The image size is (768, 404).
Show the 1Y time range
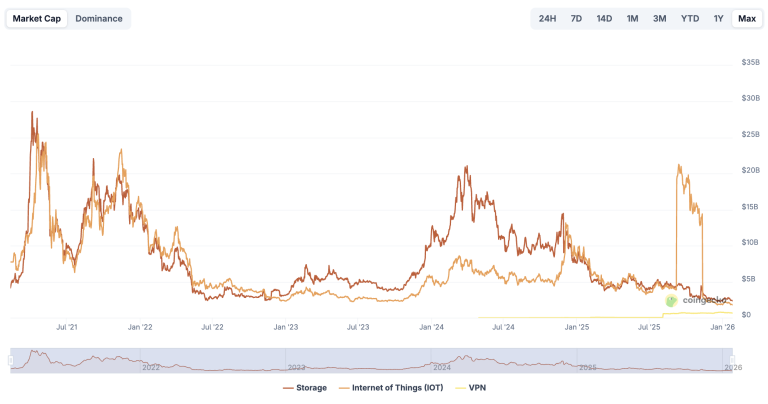click(x=718, y=19)
